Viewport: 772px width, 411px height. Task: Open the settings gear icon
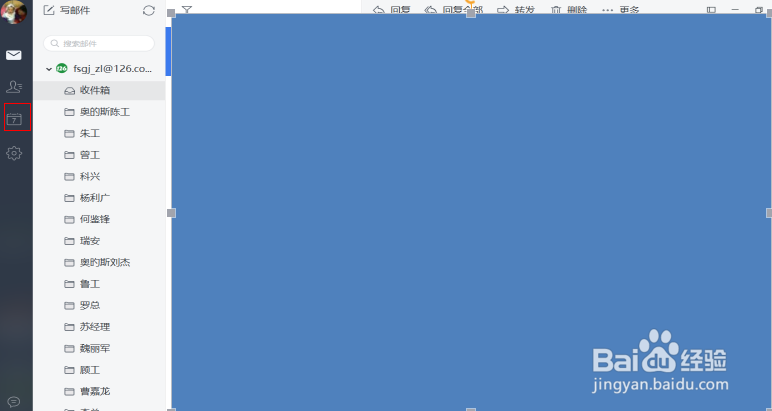click(14, 153)
